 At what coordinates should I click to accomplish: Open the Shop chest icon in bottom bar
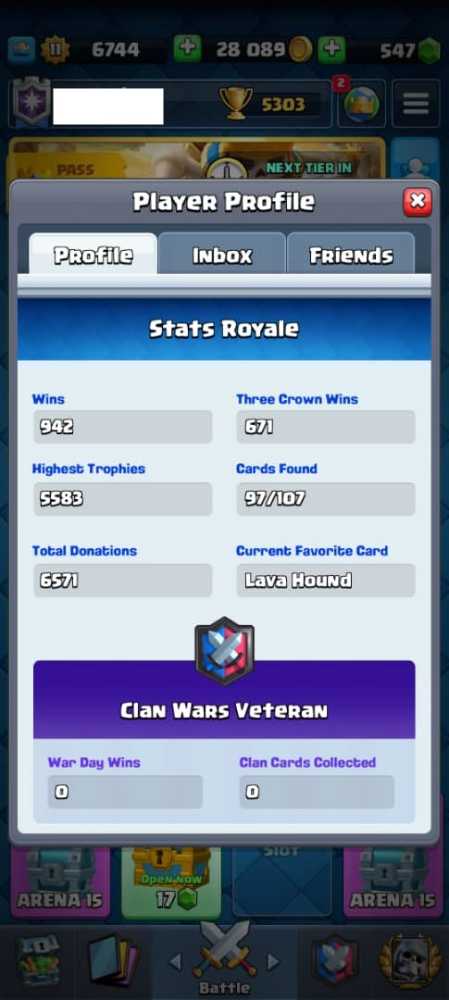tap(38, 962)
